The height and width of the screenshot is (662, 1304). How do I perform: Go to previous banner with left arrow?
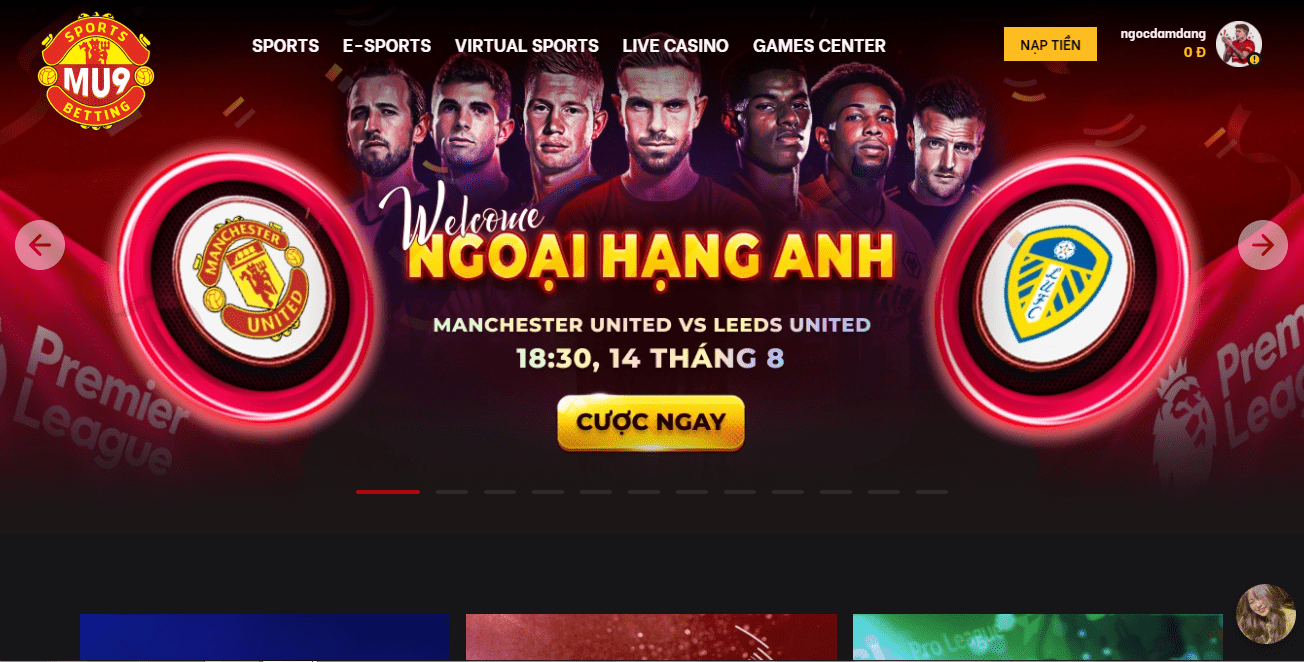[x=40, y=245]
